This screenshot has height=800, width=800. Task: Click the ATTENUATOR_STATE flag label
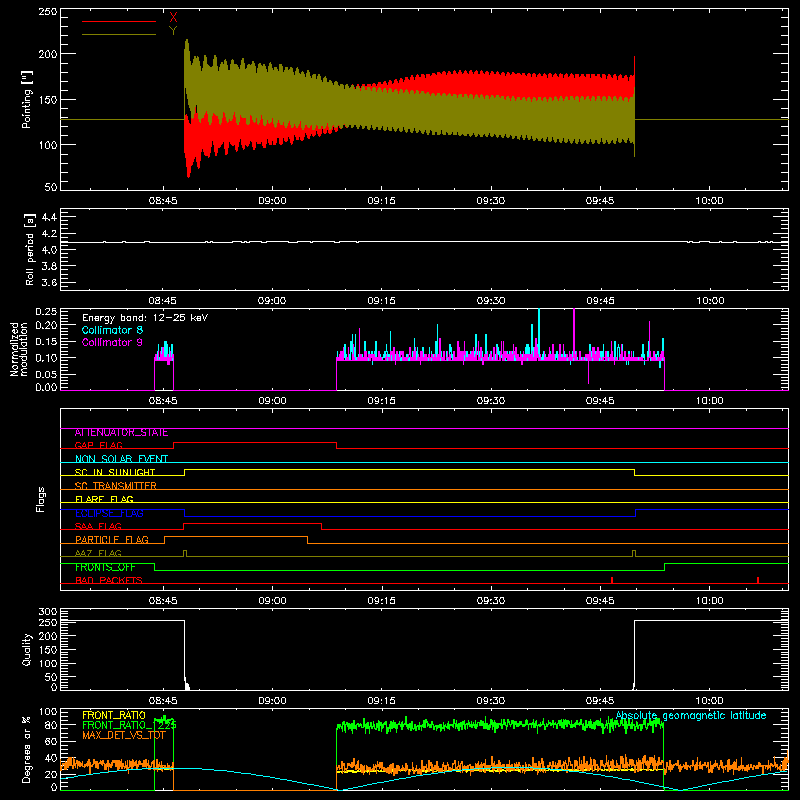[x=121, y=433]
